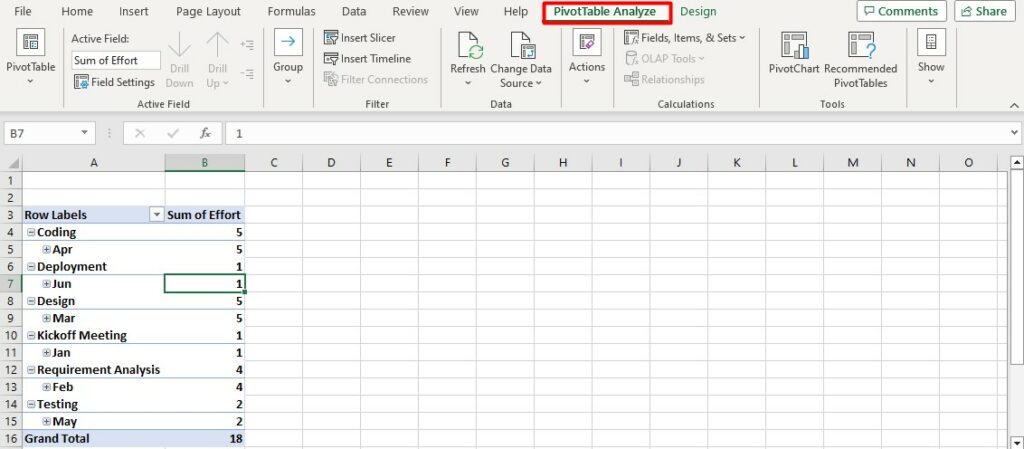Expand the Jun item
This screenshot has width=1024, height=449.
(x=46, y=284)
